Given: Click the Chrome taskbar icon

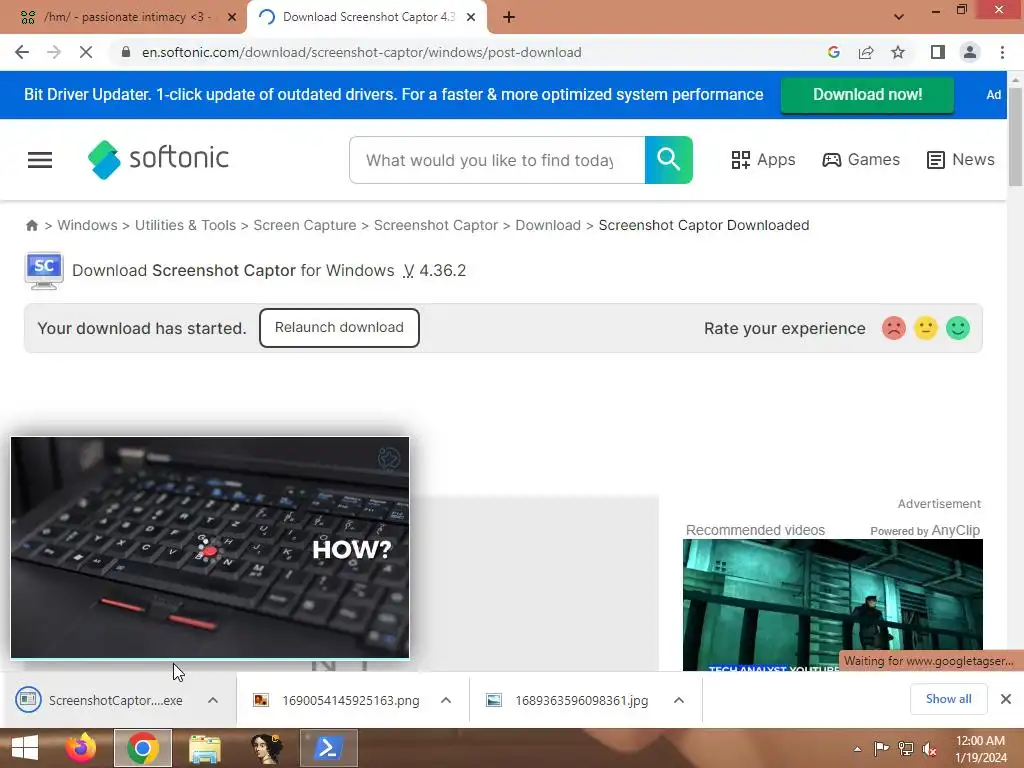Looking at the screenshot, I should (143, 748).
